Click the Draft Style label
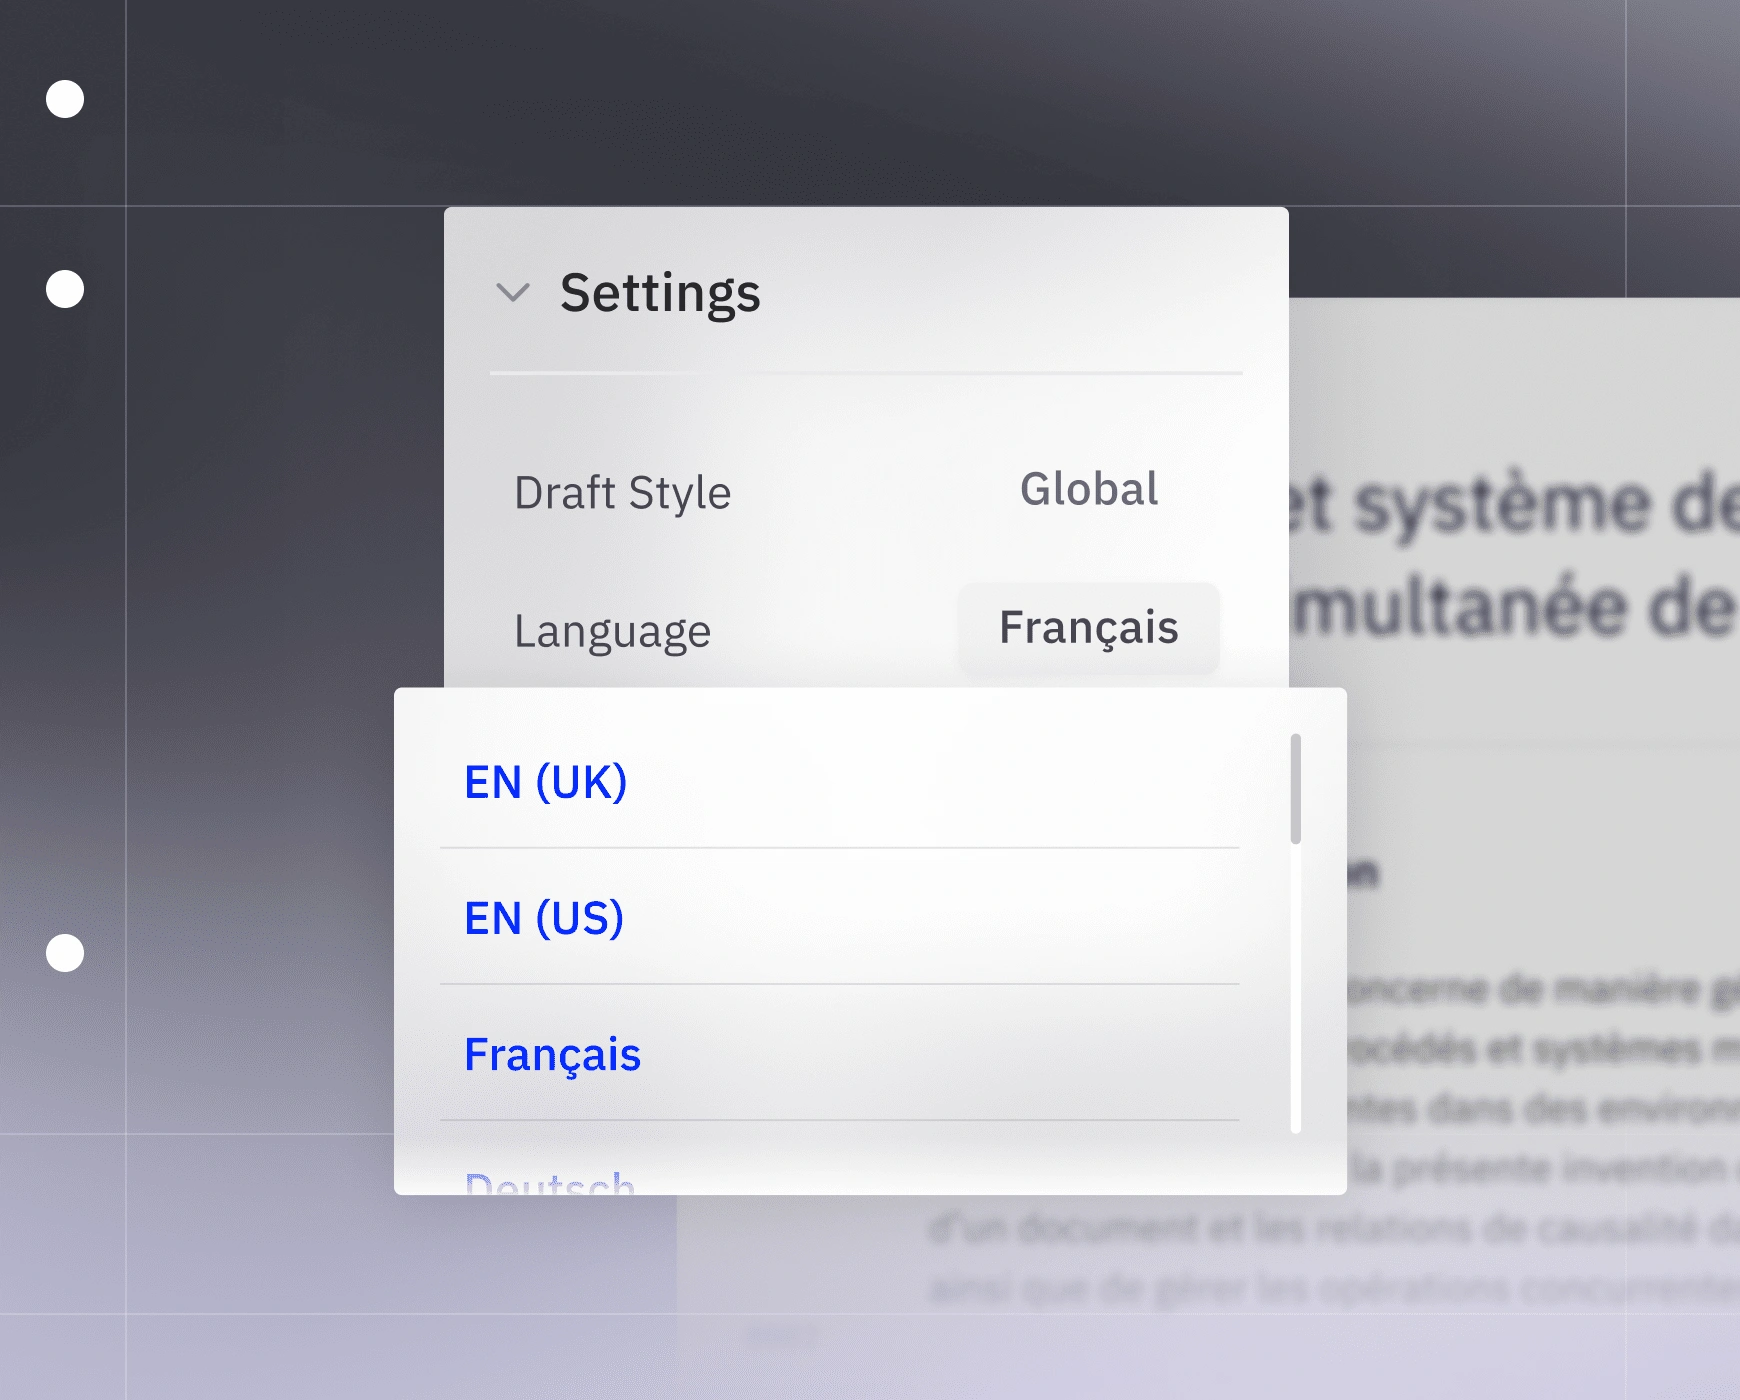 (x=623, y=493)
